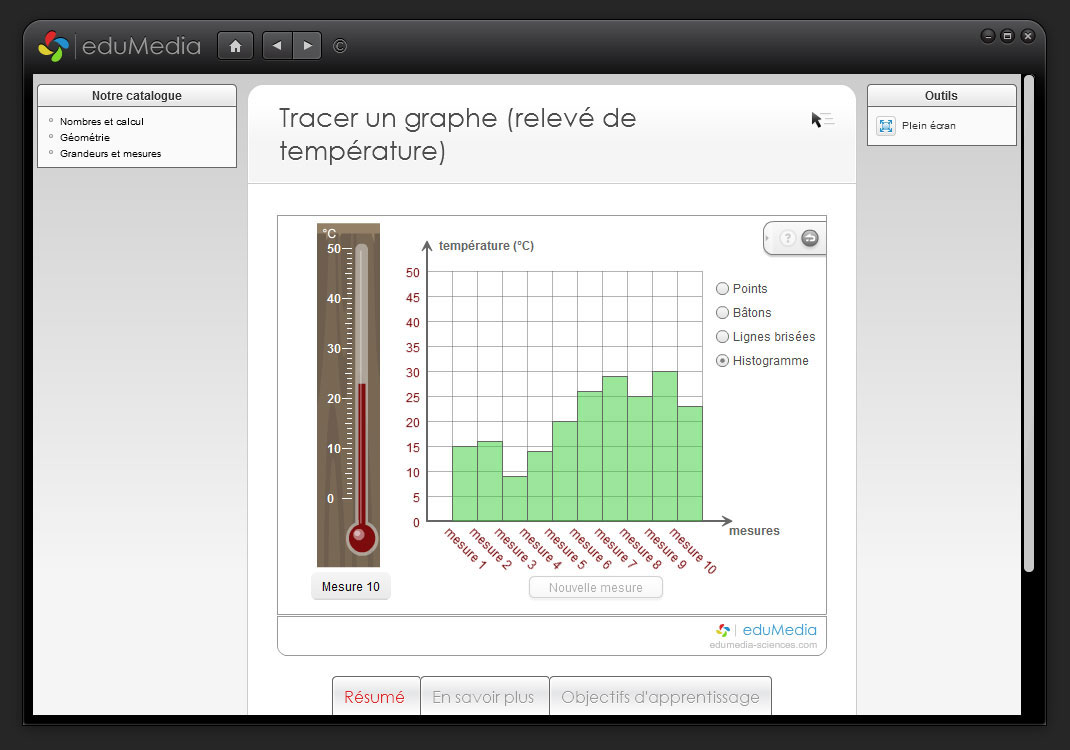Go forward with the right arrow button
Image resolution: width=1070 pixels, height=750 pixels.
[x=307, y=46]
